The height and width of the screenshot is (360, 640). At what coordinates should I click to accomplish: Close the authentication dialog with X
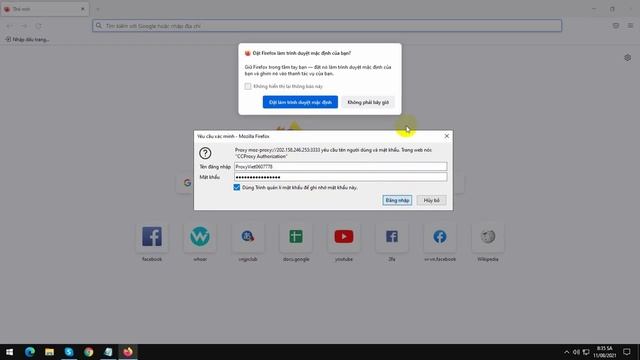coord(447,136)
